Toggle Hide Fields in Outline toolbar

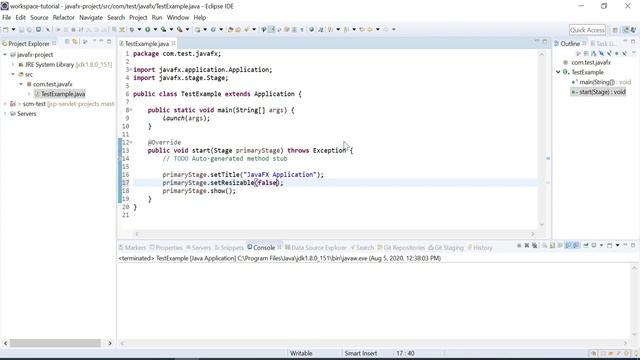pos(602,53)
